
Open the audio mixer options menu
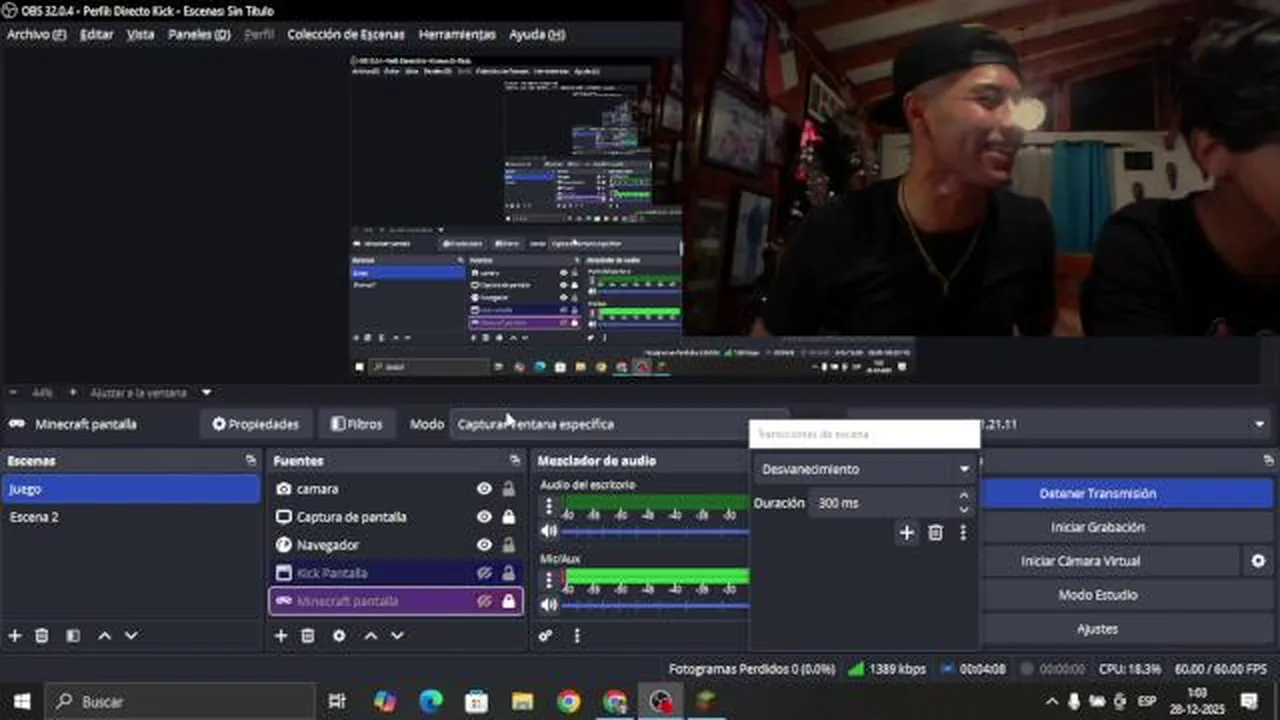coord(577,636)
